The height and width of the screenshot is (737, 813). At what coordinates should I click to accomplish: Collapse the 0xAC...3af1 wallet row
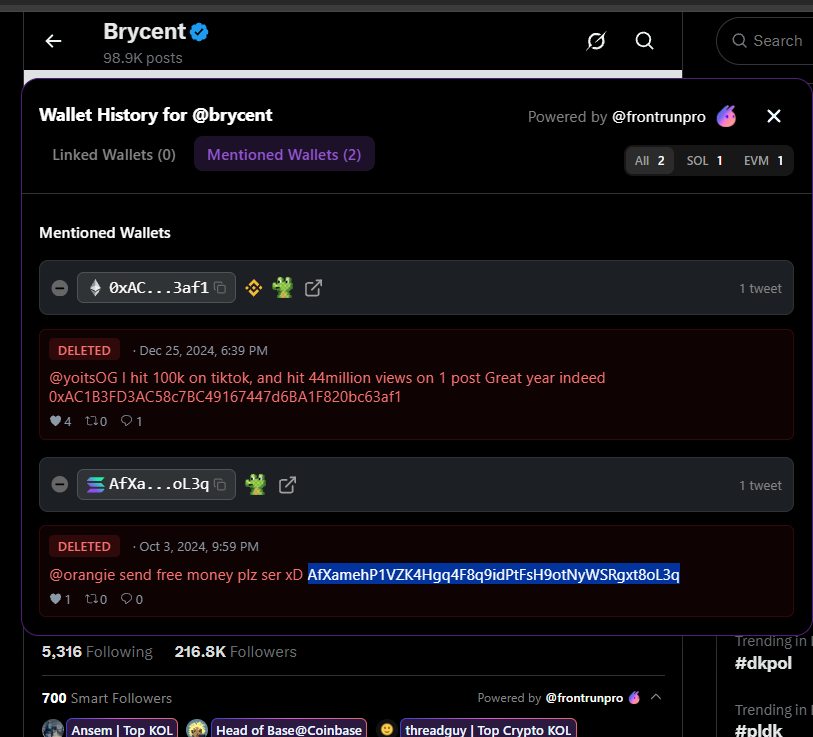[x=60, y=288]
